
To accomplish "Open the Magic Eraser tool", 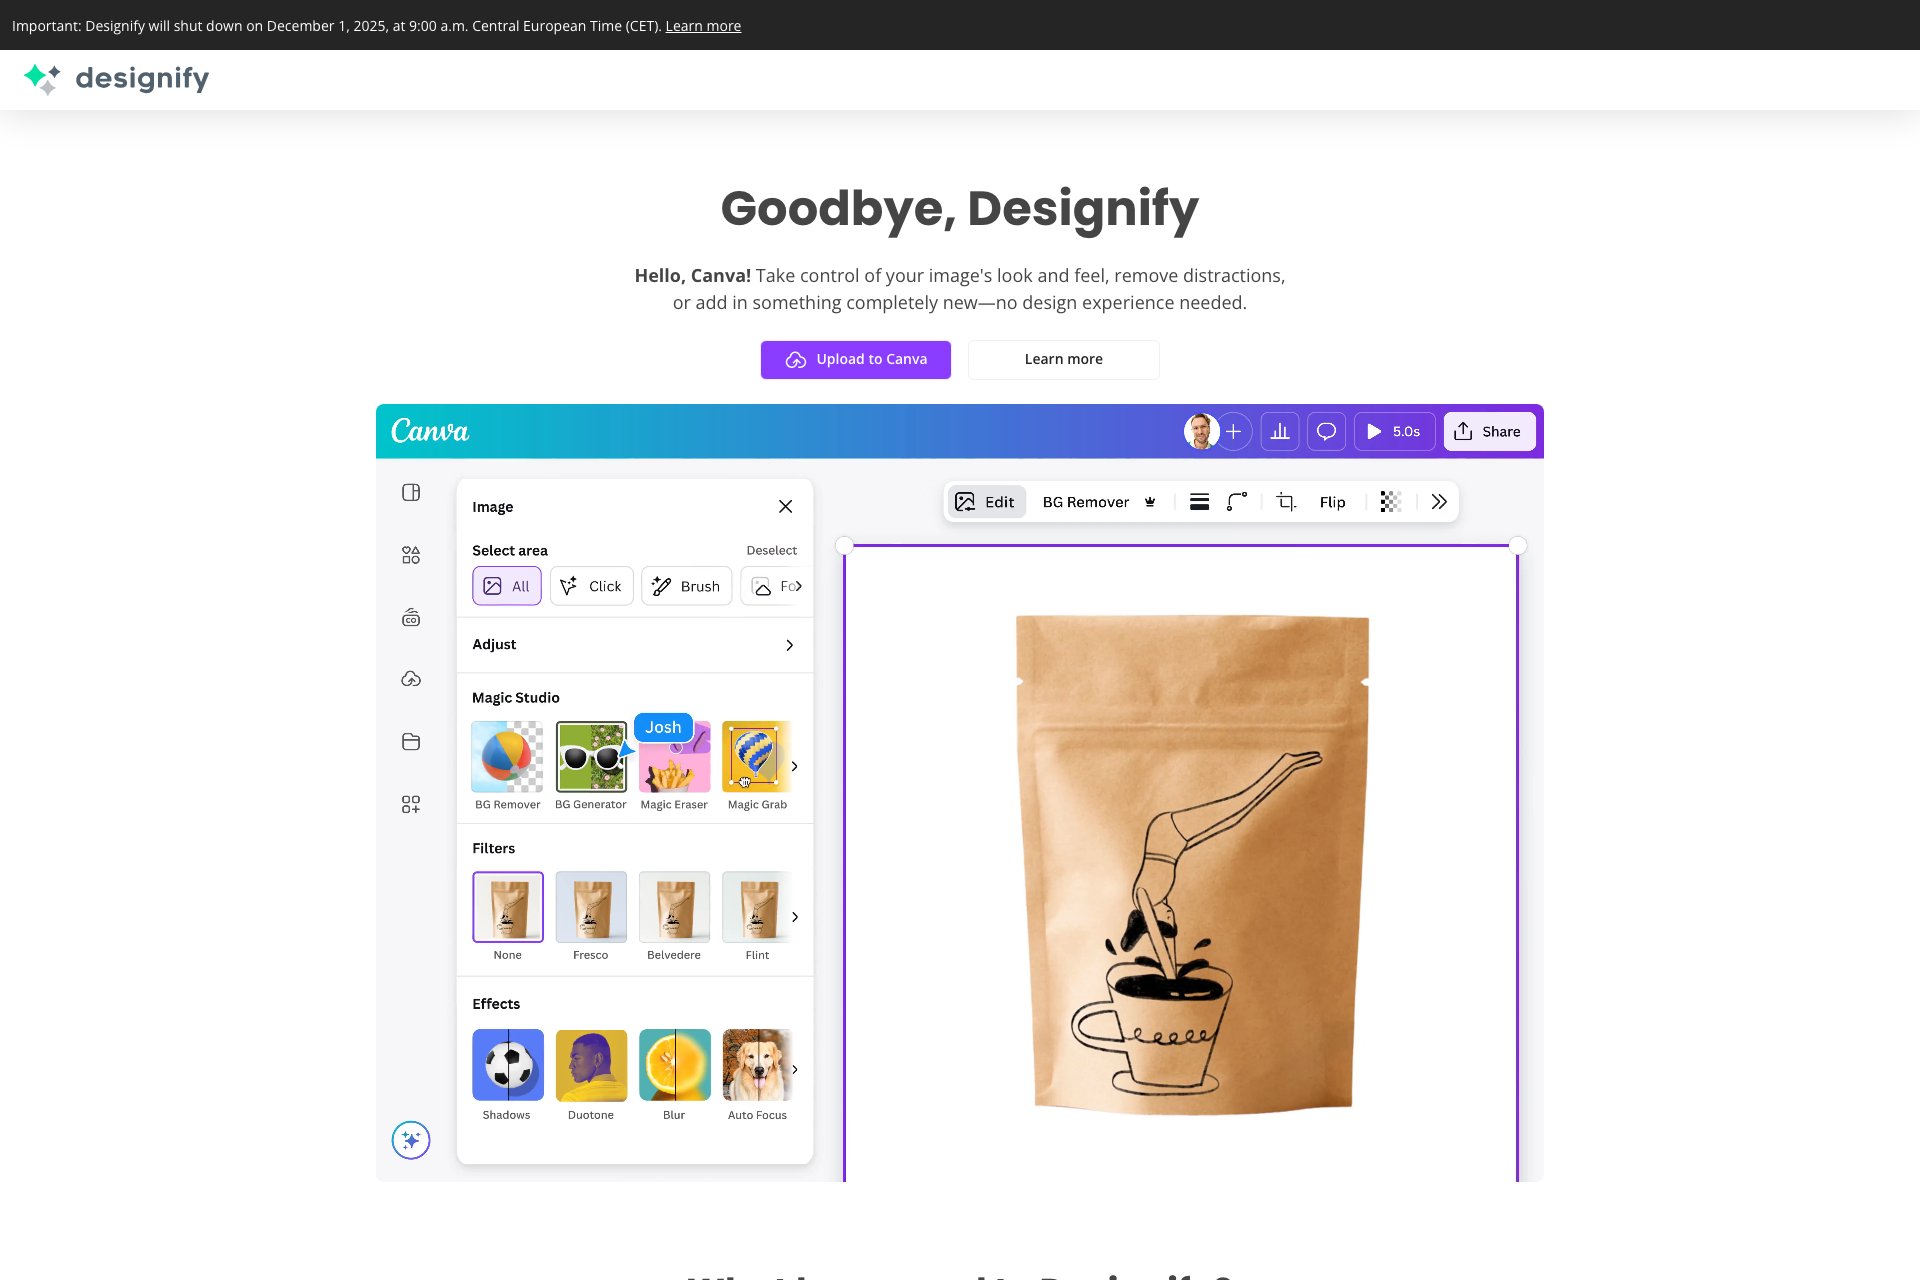I will pyautogui.click(x=674, y=755).
